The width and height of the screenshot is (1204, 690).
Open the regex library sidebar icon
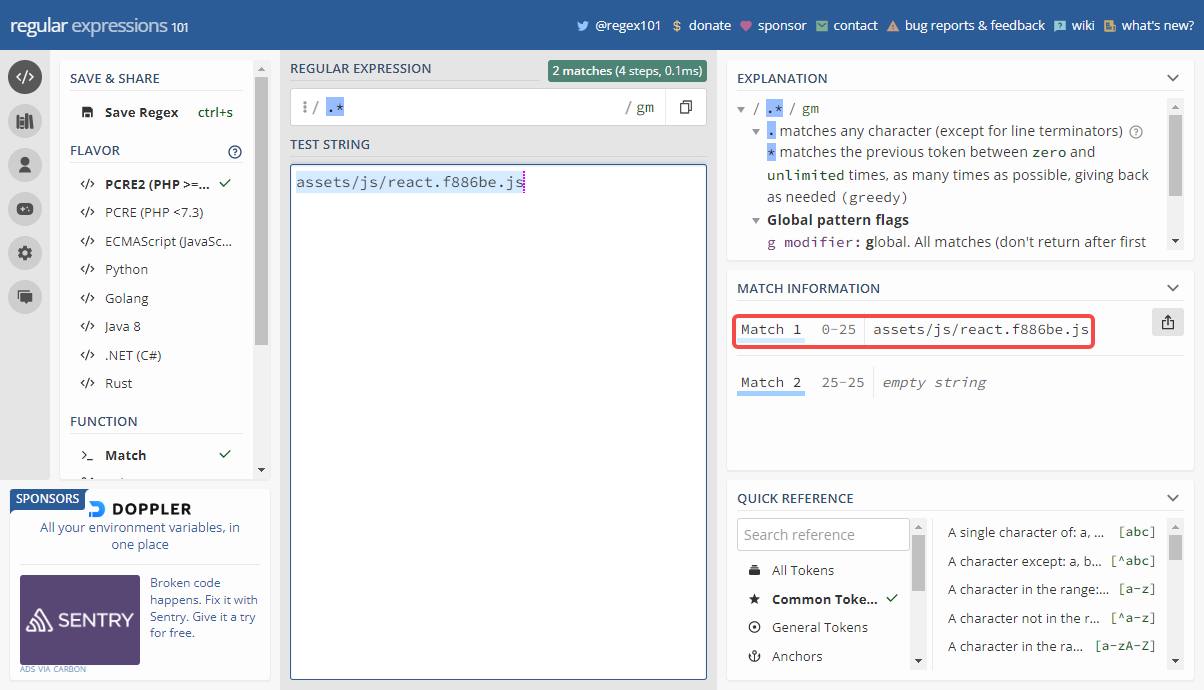[25, 121]
